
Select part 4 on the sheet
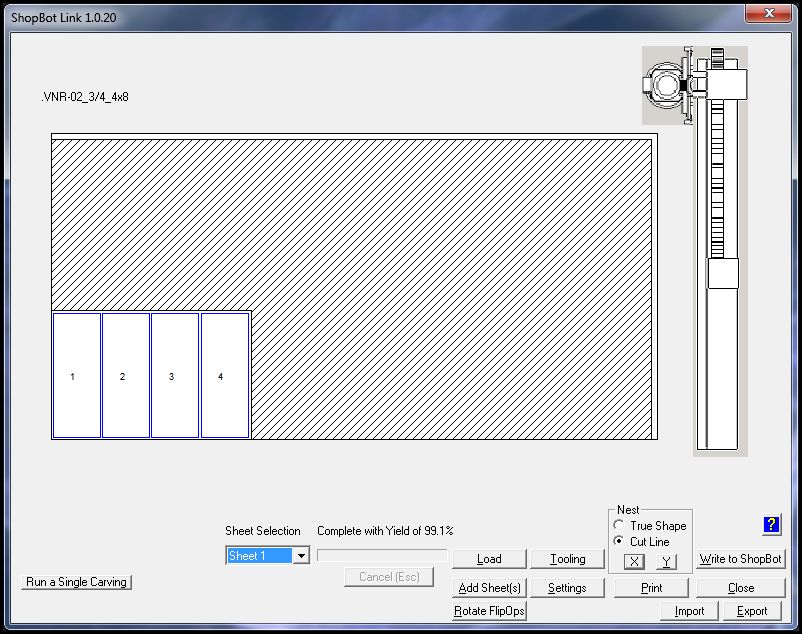pos(224,376)
